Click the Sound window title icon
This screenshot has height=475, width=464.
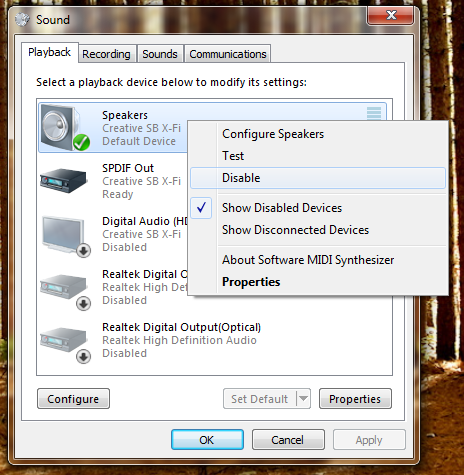[x=23, y=20]
